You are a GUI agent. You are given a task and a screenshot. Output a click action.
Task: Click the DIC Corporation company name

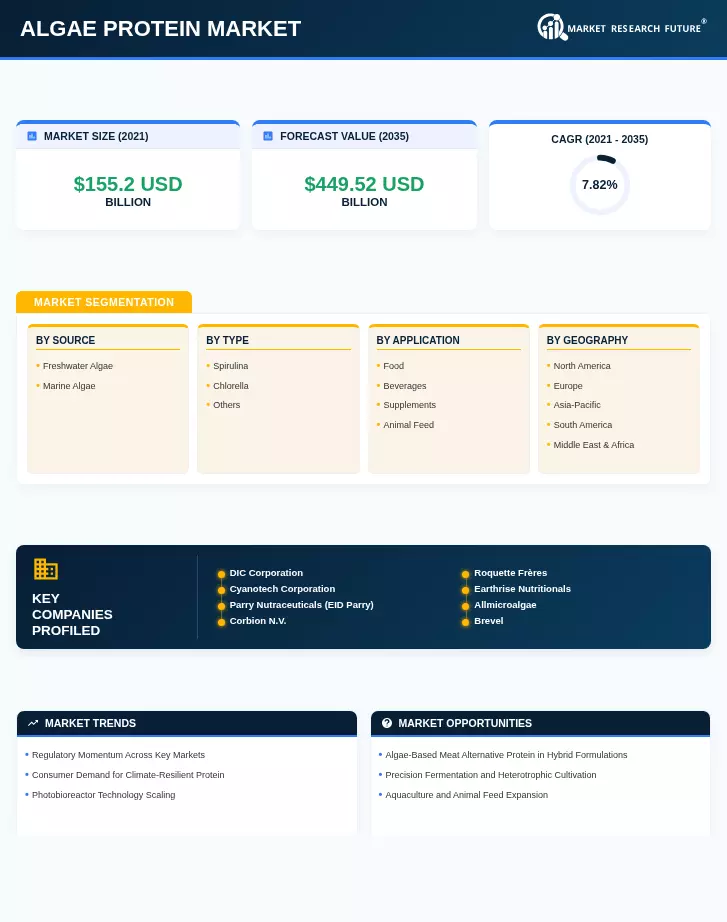coord(266,573)
